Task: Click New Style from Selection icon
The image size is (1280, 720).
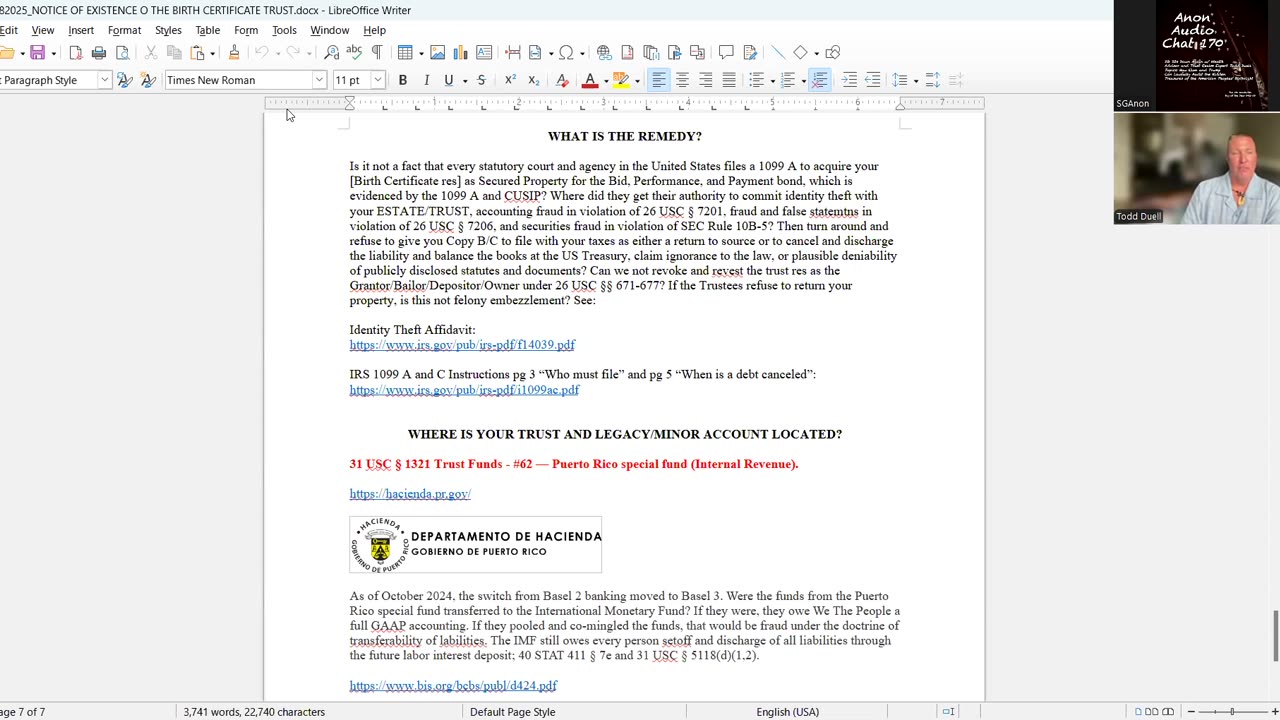Action: coord(148,80)
